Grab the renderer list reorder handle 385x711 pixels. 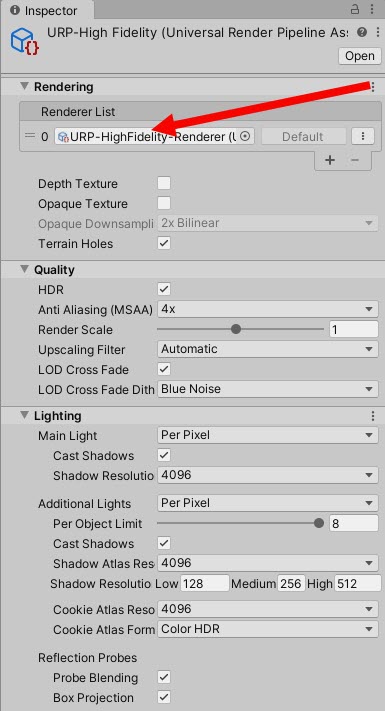coord(30,136)
